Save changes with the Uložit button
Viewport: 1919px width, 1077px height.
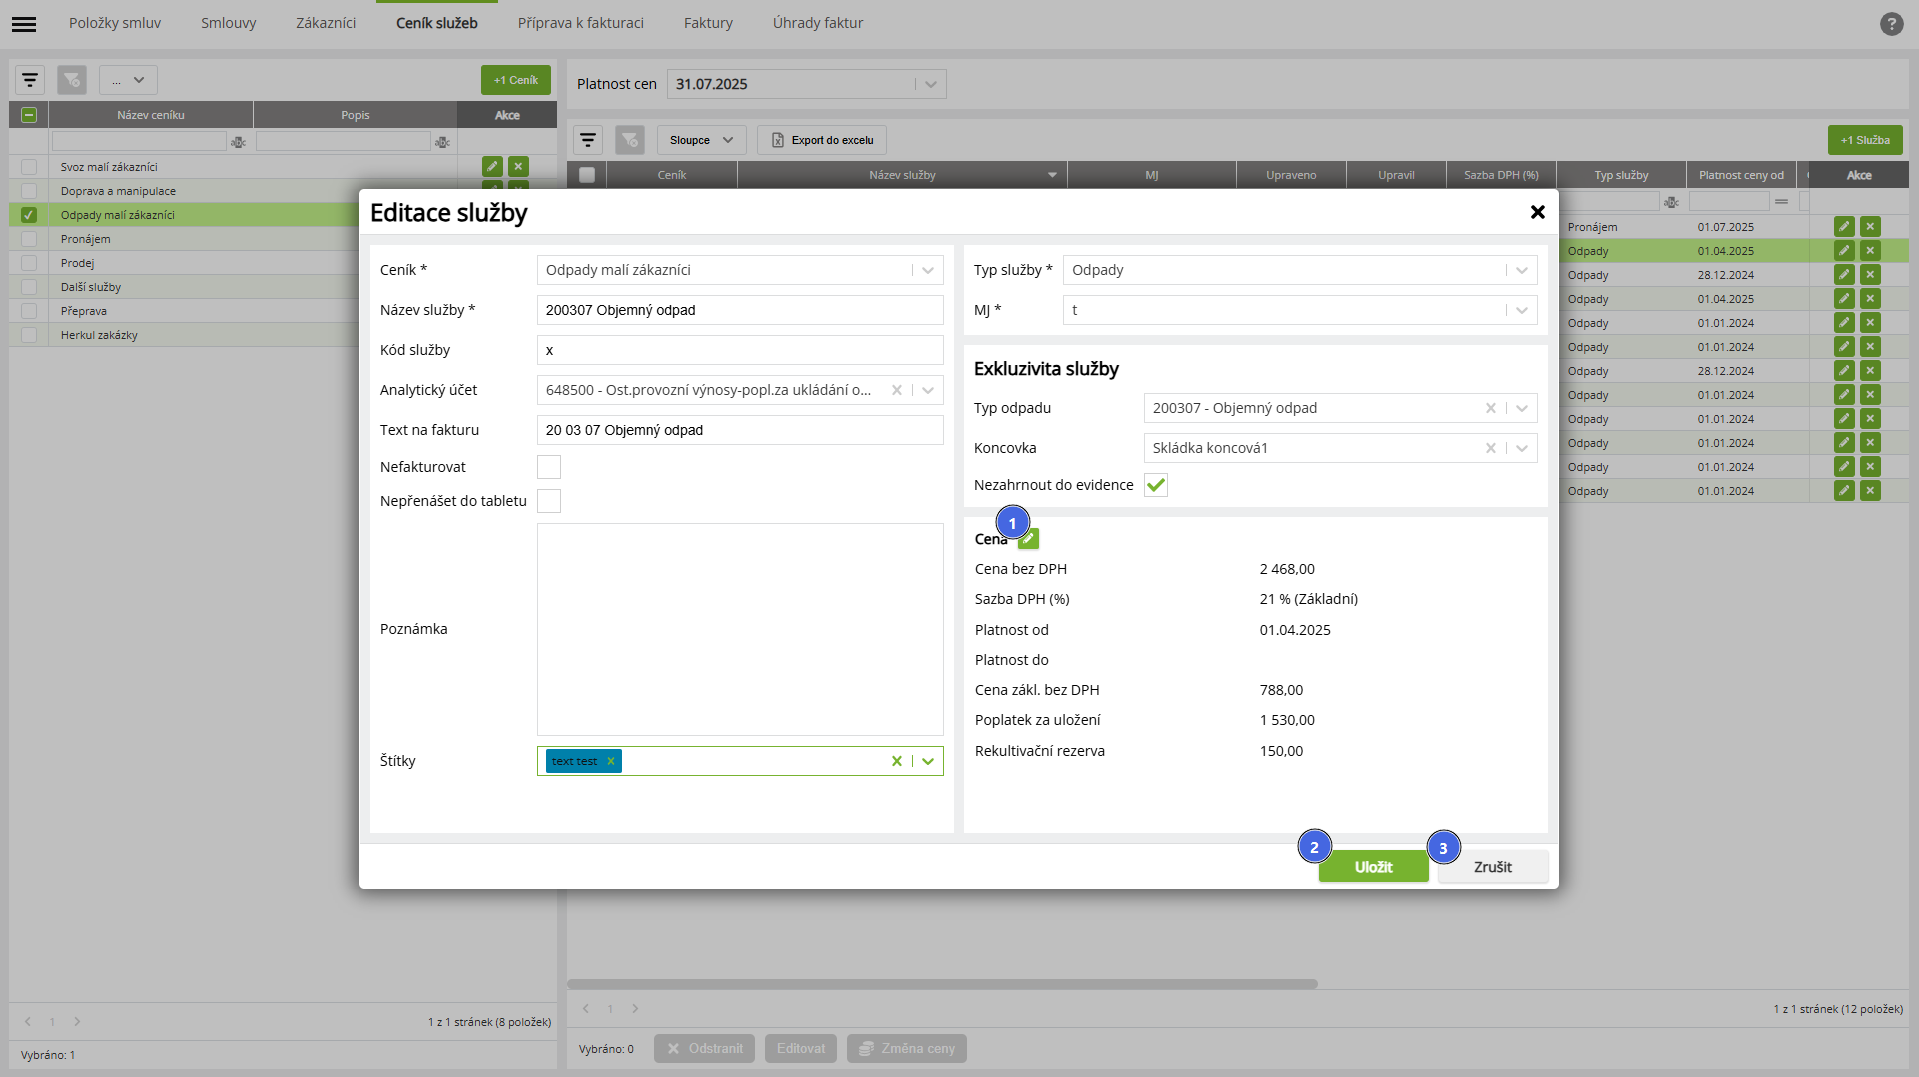tap(1373, 867)
